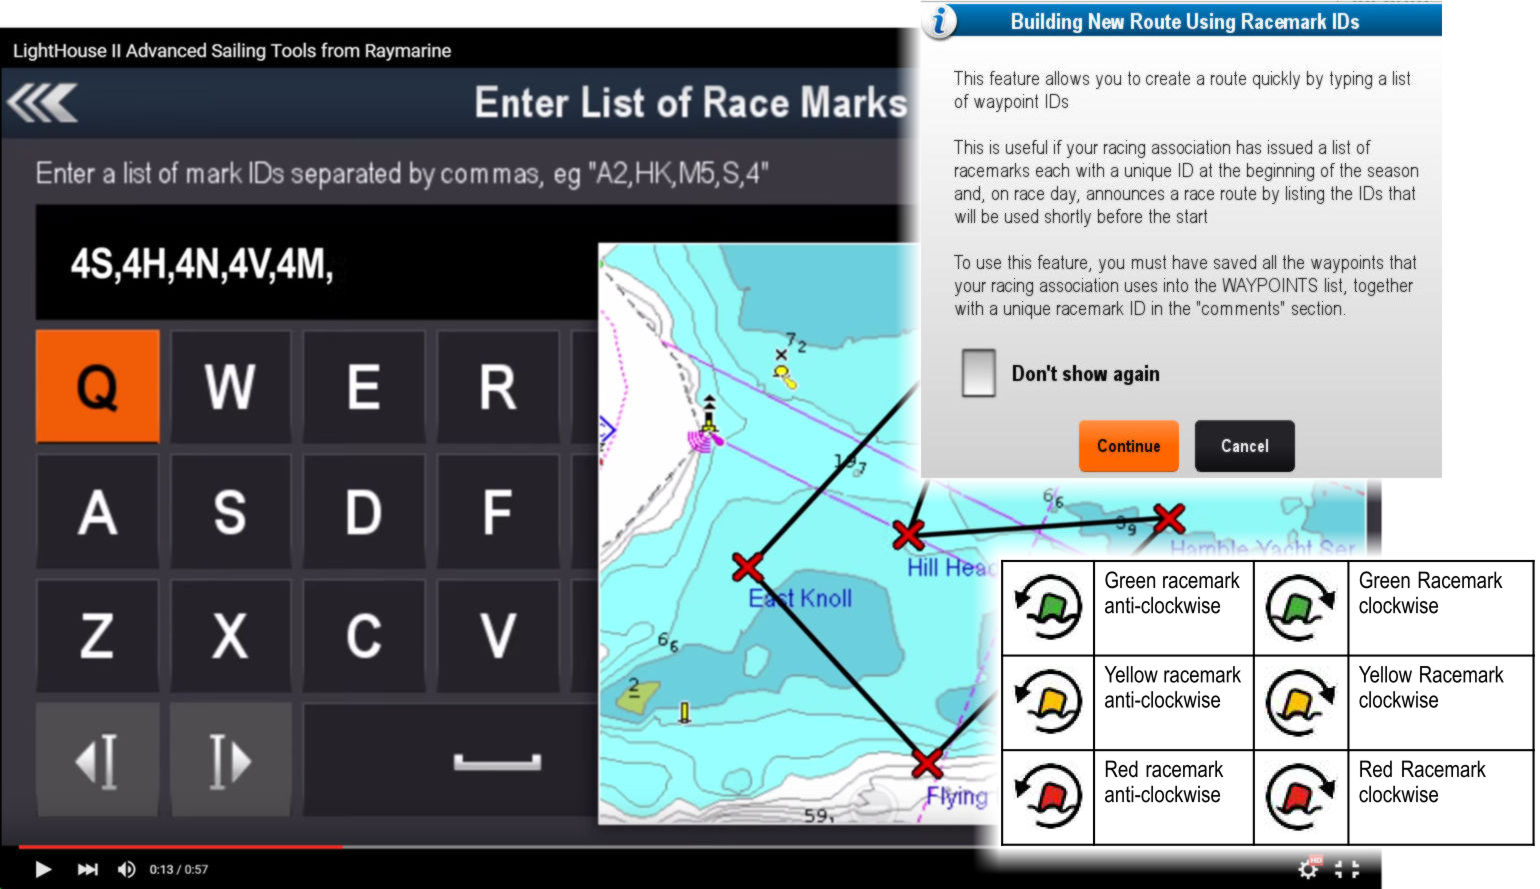Tick the Don't show again checkbox
Image resolution: width=1540 pixels, height=889 pixels.
[978, 373]
